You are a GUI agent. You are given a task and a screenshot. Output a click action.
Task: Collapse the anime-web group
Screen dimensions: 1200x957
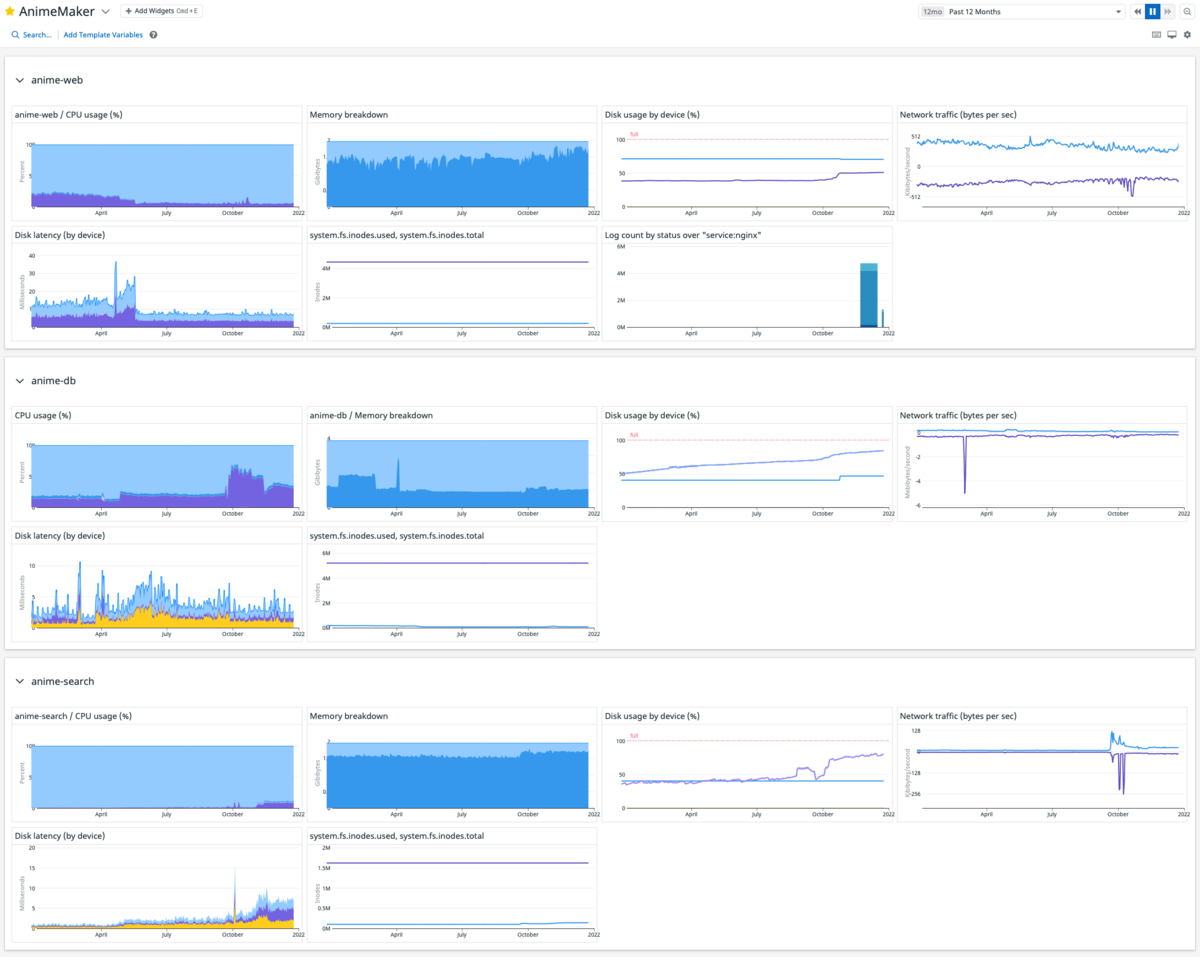coord(19,80)
